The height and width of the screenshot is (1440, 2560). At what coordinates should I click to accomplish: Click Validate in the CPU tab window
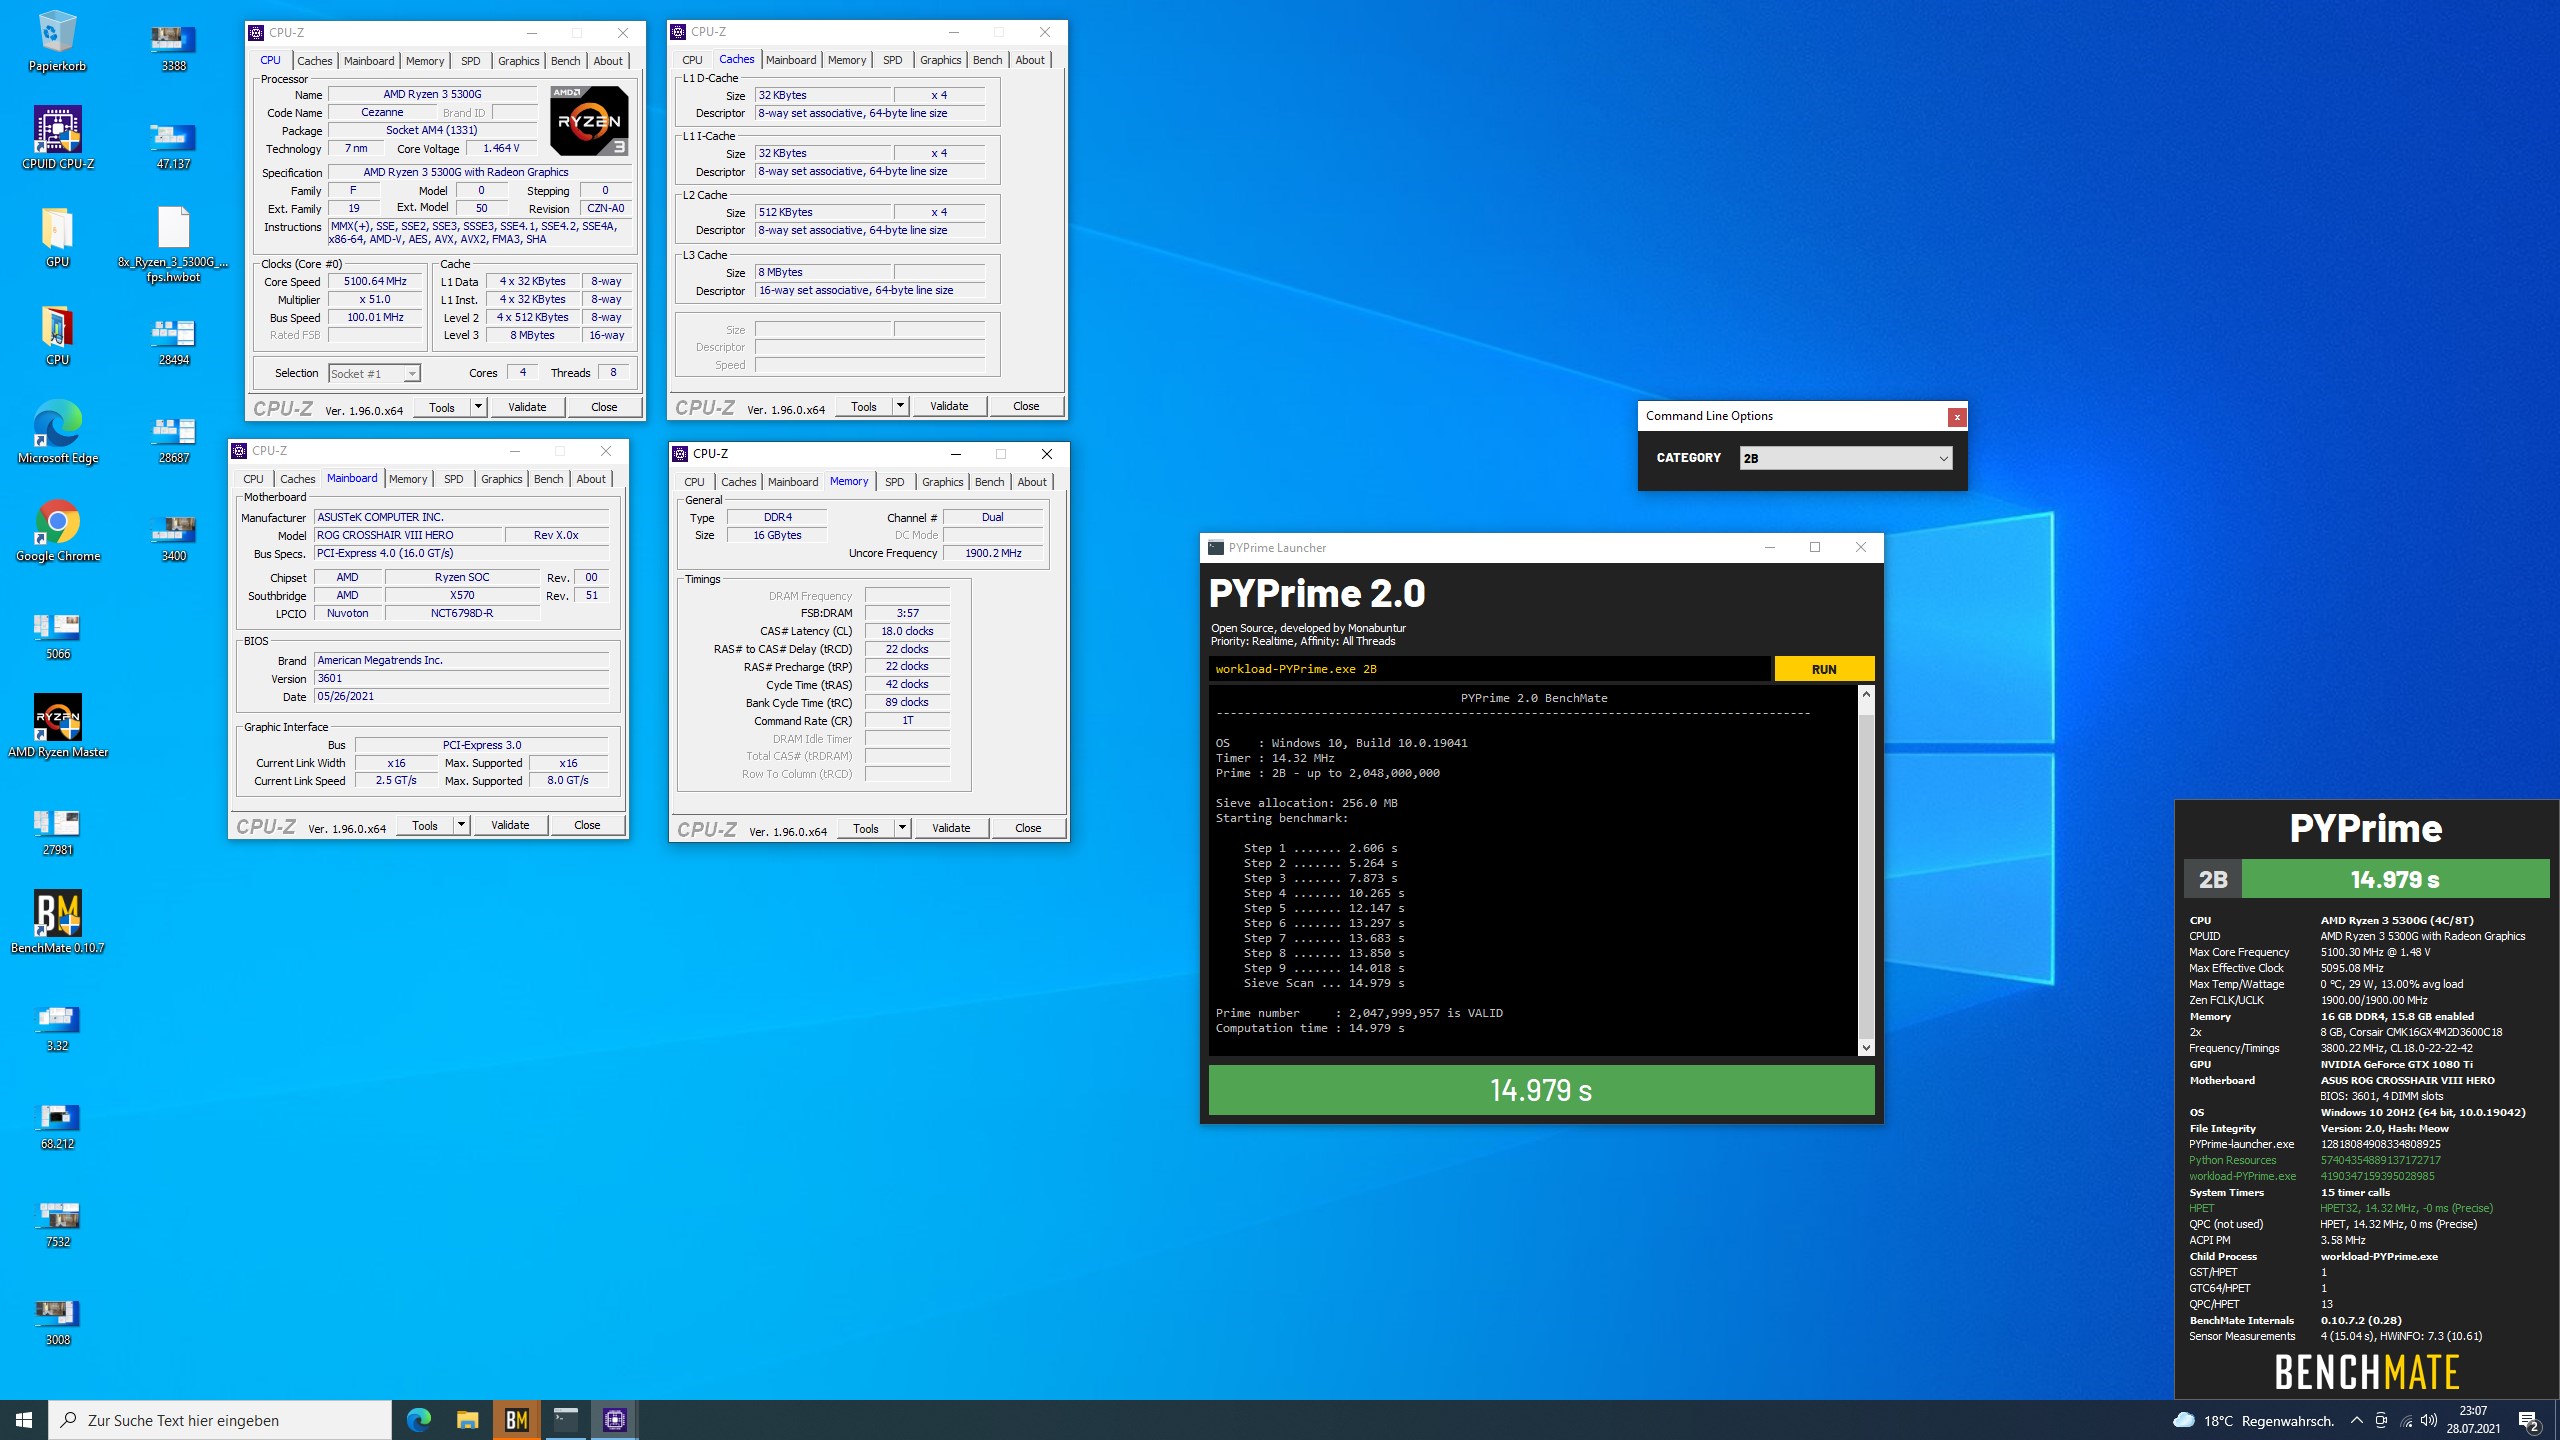[527, 407]
